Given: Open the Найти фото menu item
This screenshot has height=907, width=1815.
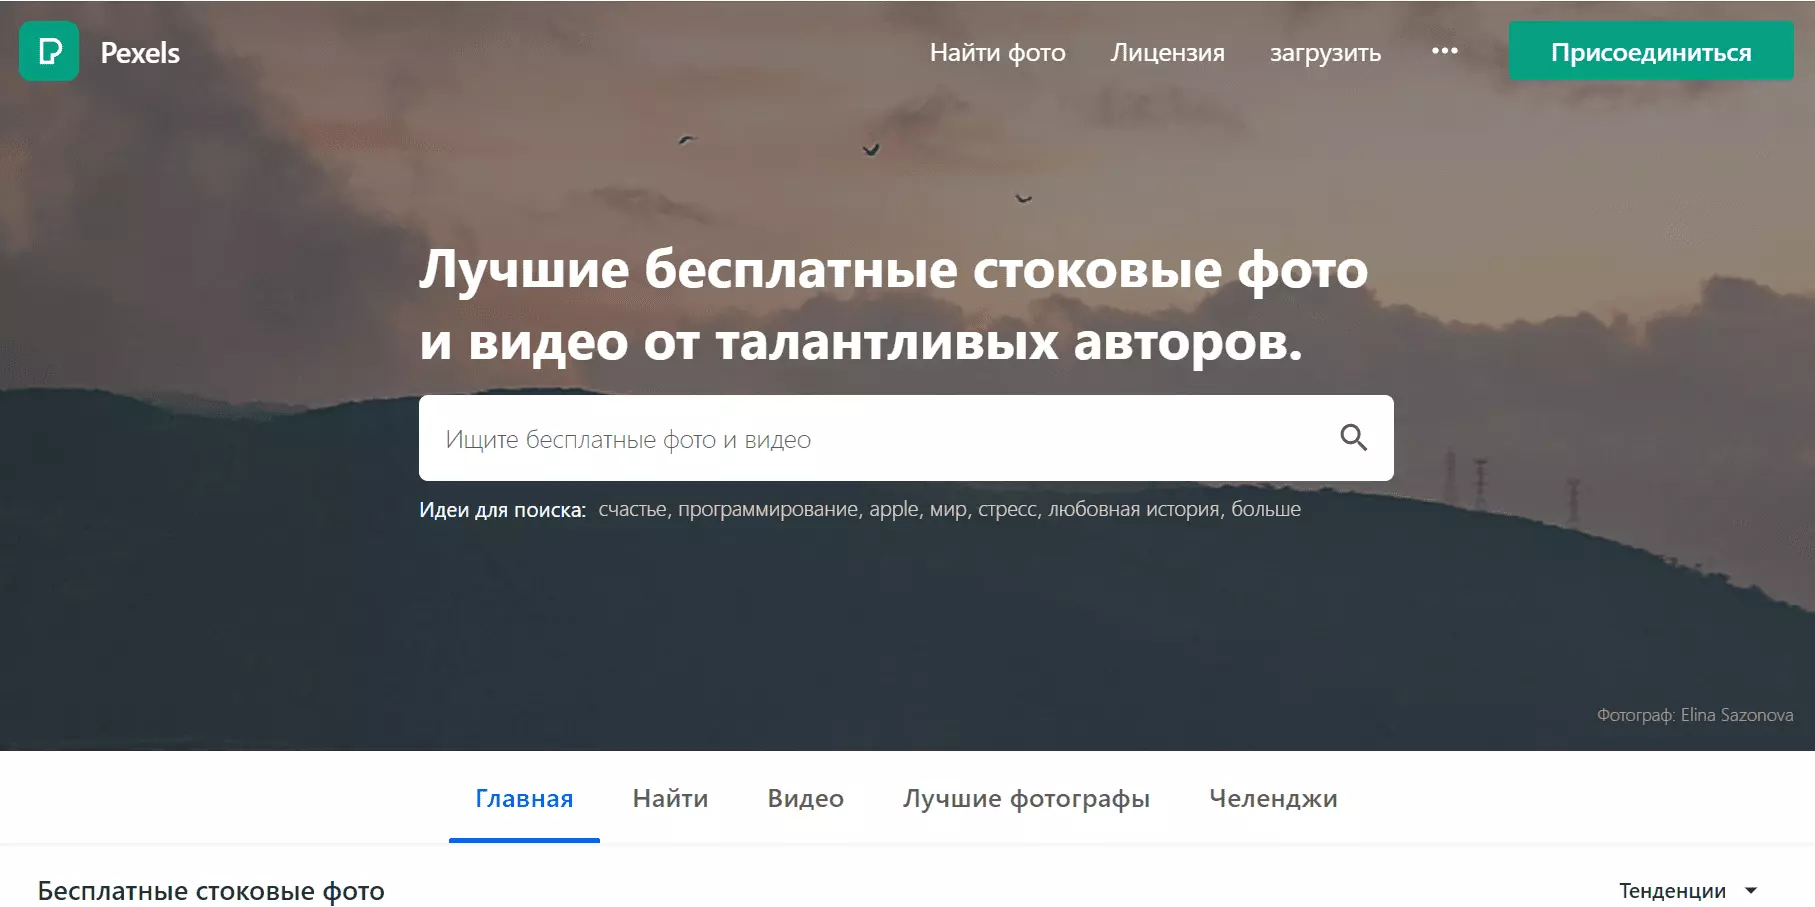Looking at the screenshot, I should tap(997, 53).
